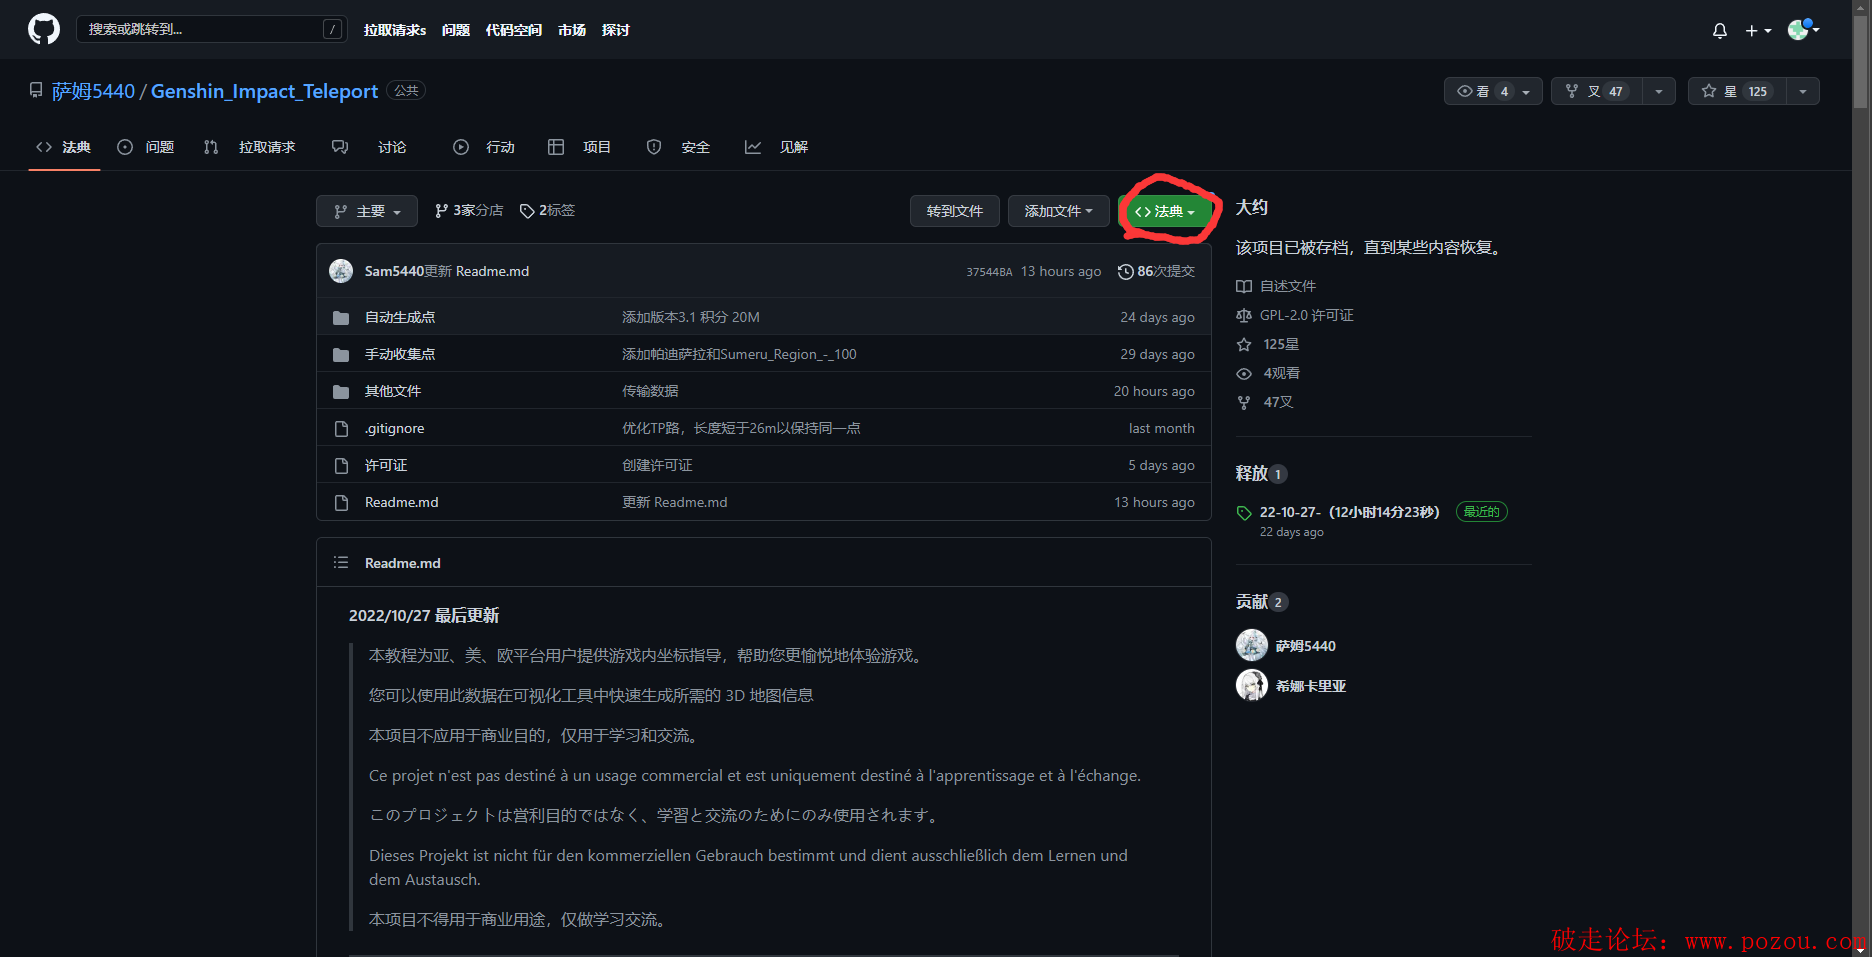This screenshot has width=1872, height=957.
Task: Switch to the 法典 code tab
Action: [64, 147]
